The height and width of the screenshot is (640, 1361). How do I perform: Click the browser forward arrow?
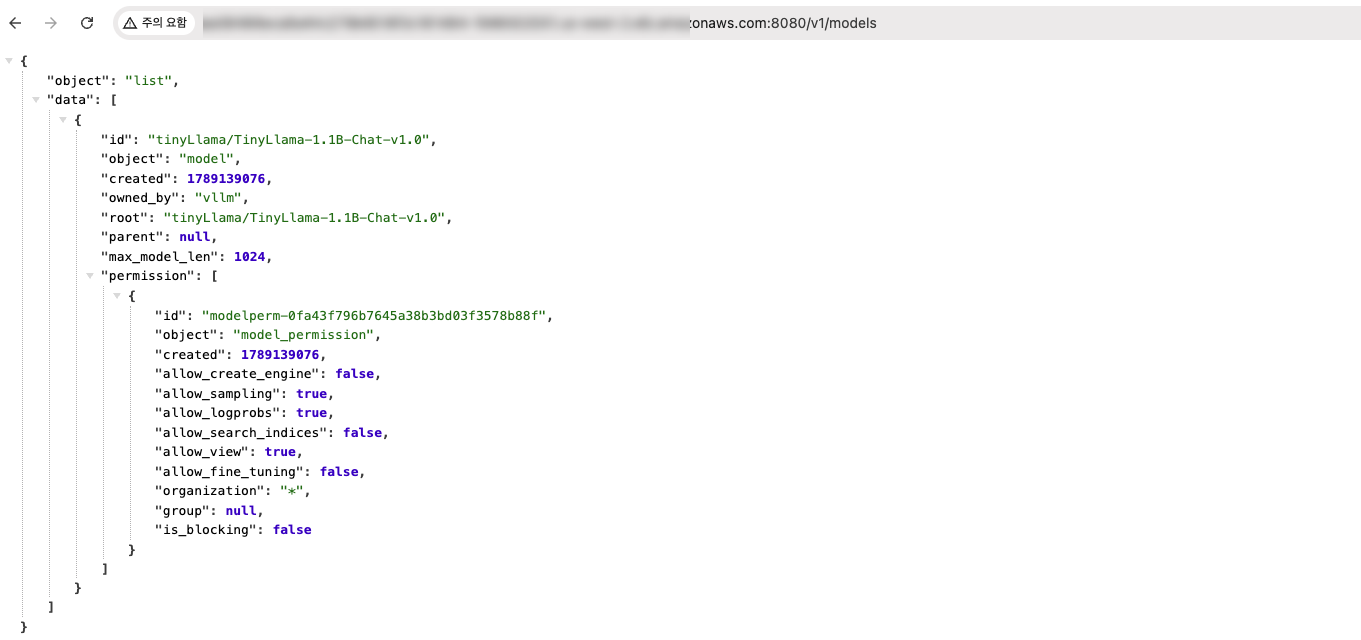point(51,23)
